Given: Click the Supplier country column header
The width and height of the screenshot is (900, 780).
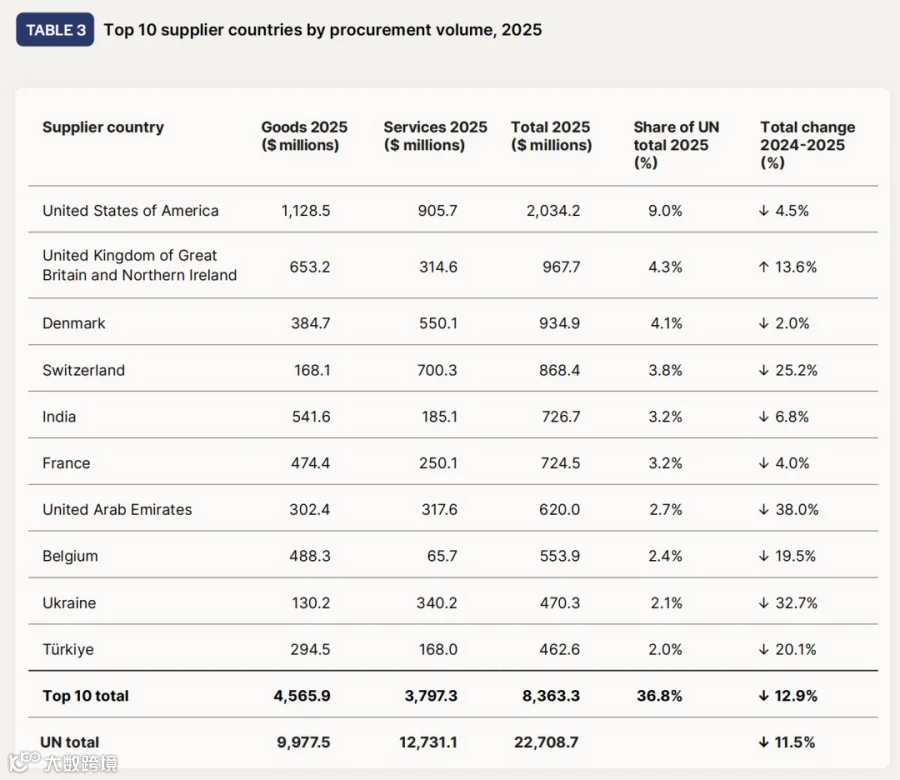Looking at the screenshot, I should [x=103, y=127].
